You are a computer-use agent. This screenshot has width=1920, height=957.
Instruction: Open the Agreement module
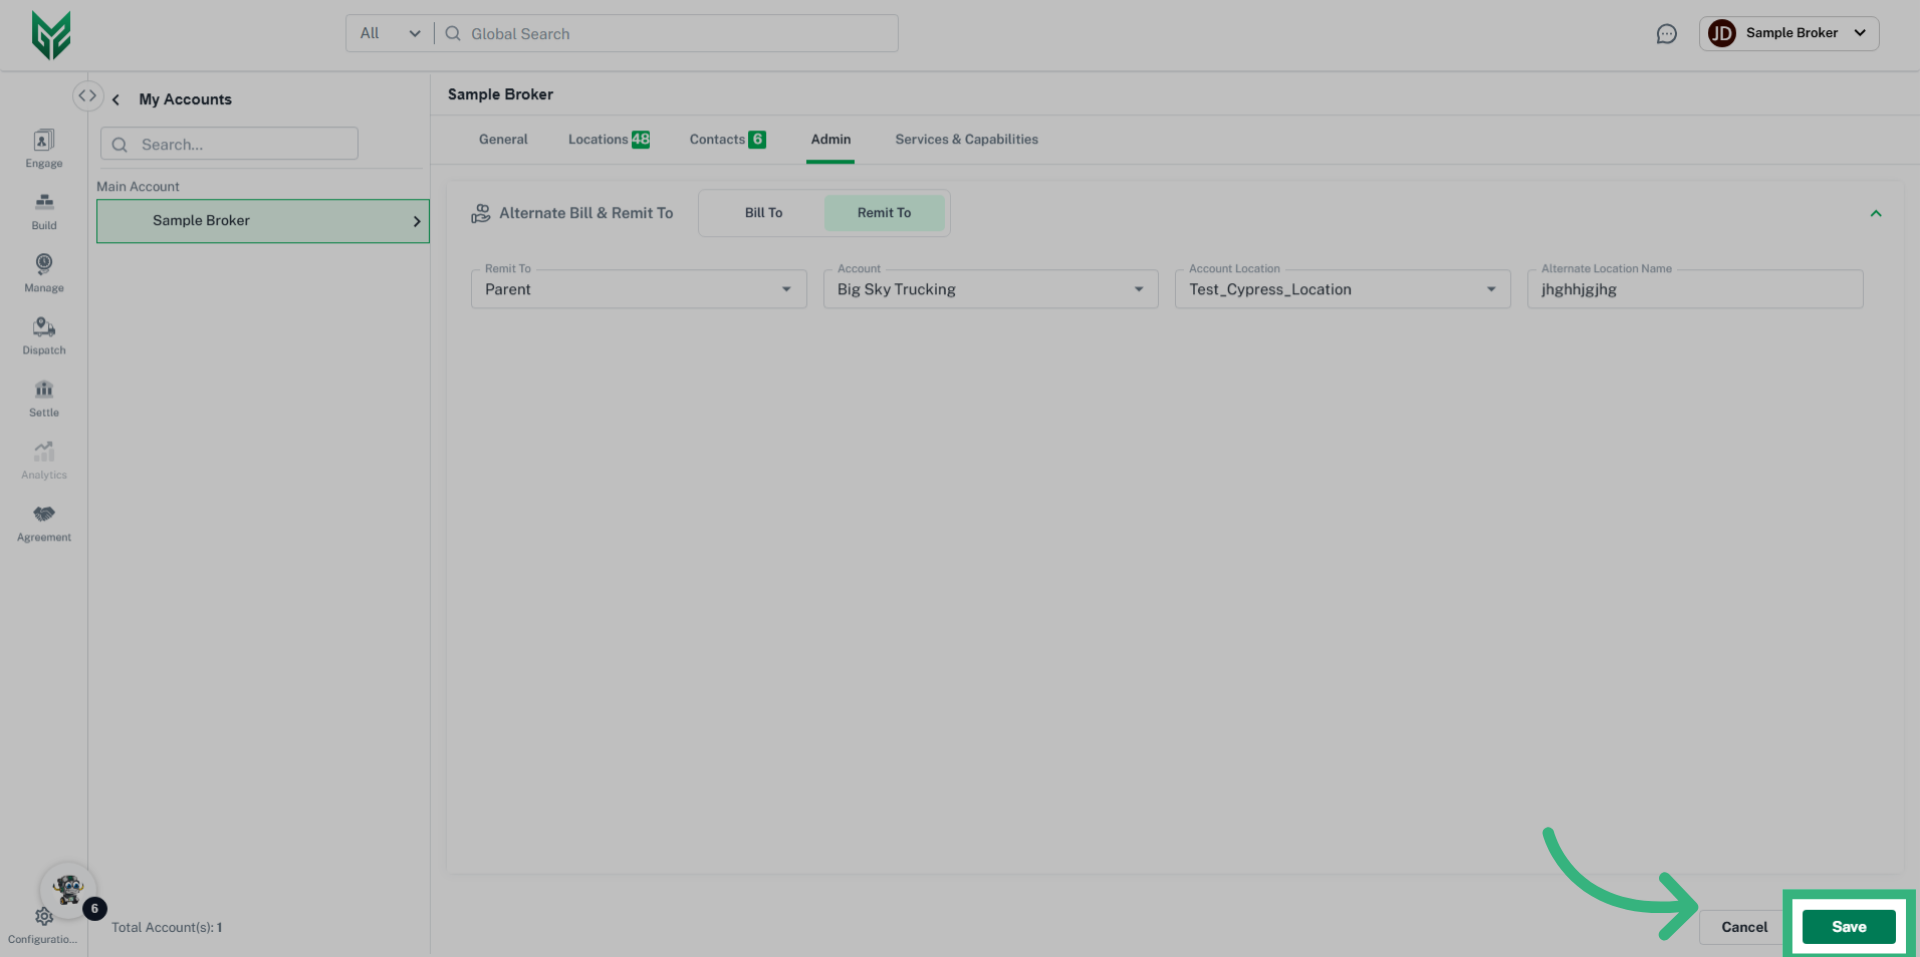click(x=44, y=523)
